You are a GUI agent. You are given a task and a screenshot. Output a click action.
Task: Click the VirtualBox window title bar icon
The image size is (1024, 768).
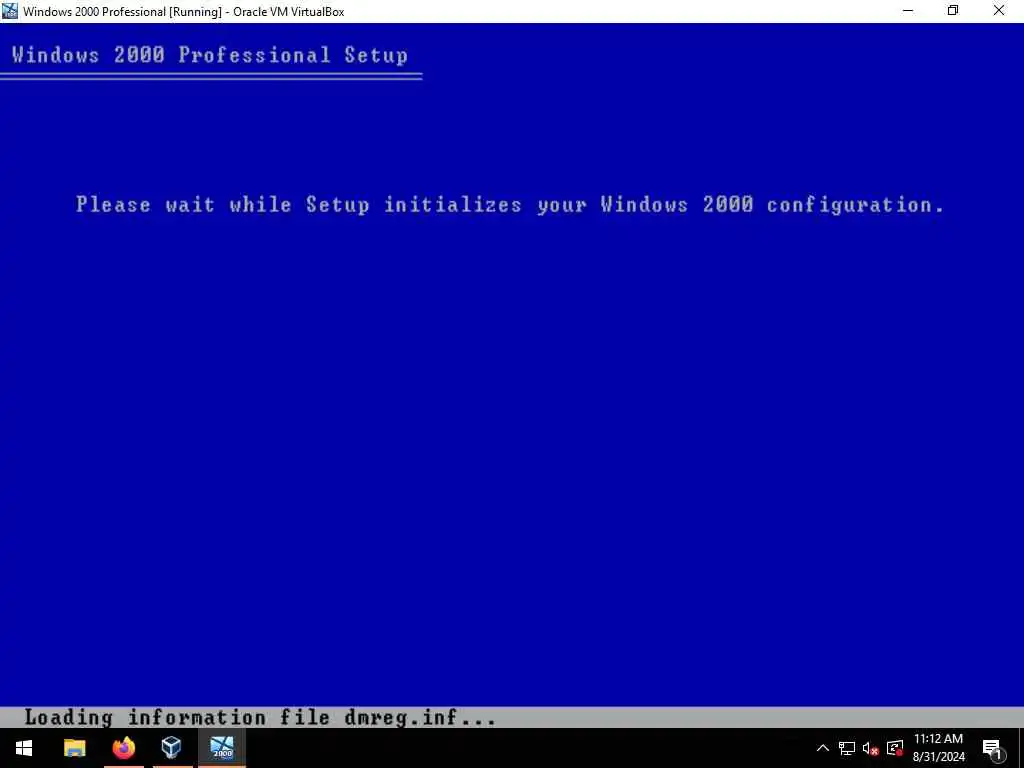pos(10,11)
